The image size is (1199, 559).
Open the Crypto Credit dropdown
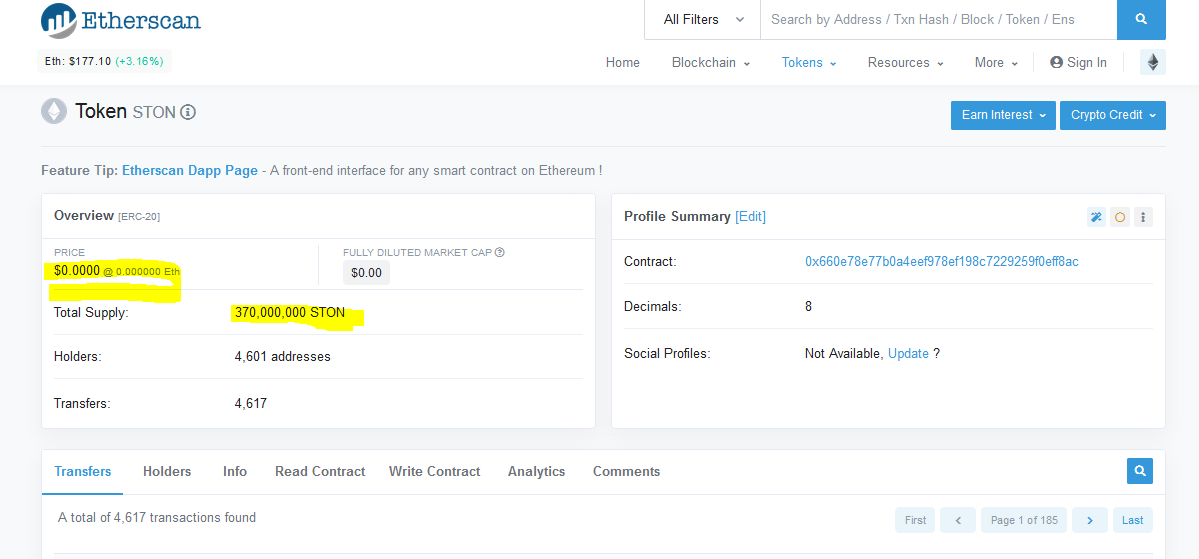click(1112, 115)
